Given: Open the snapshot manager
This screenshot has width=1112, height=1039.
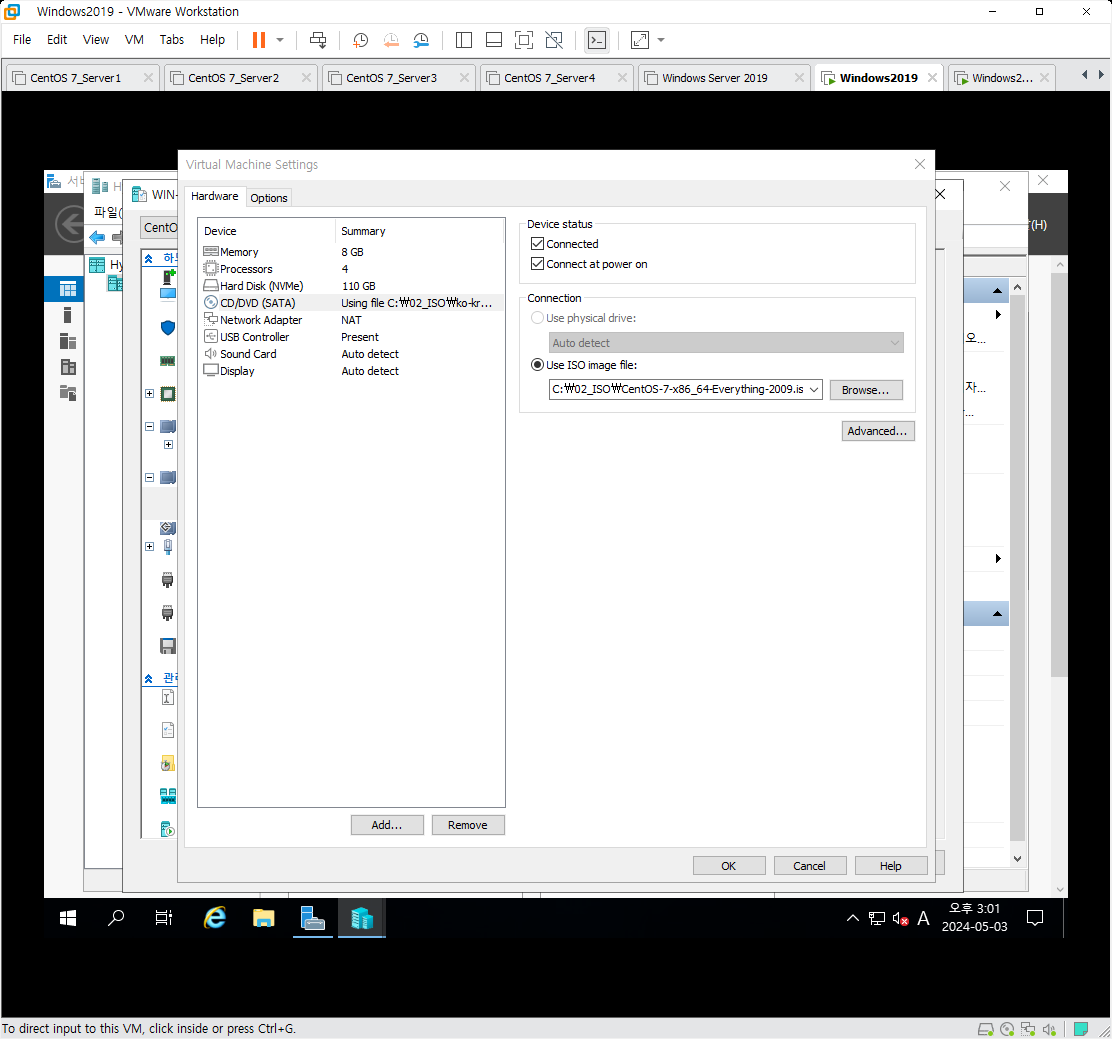Looking at the screenshot, I should pos(421,40).
